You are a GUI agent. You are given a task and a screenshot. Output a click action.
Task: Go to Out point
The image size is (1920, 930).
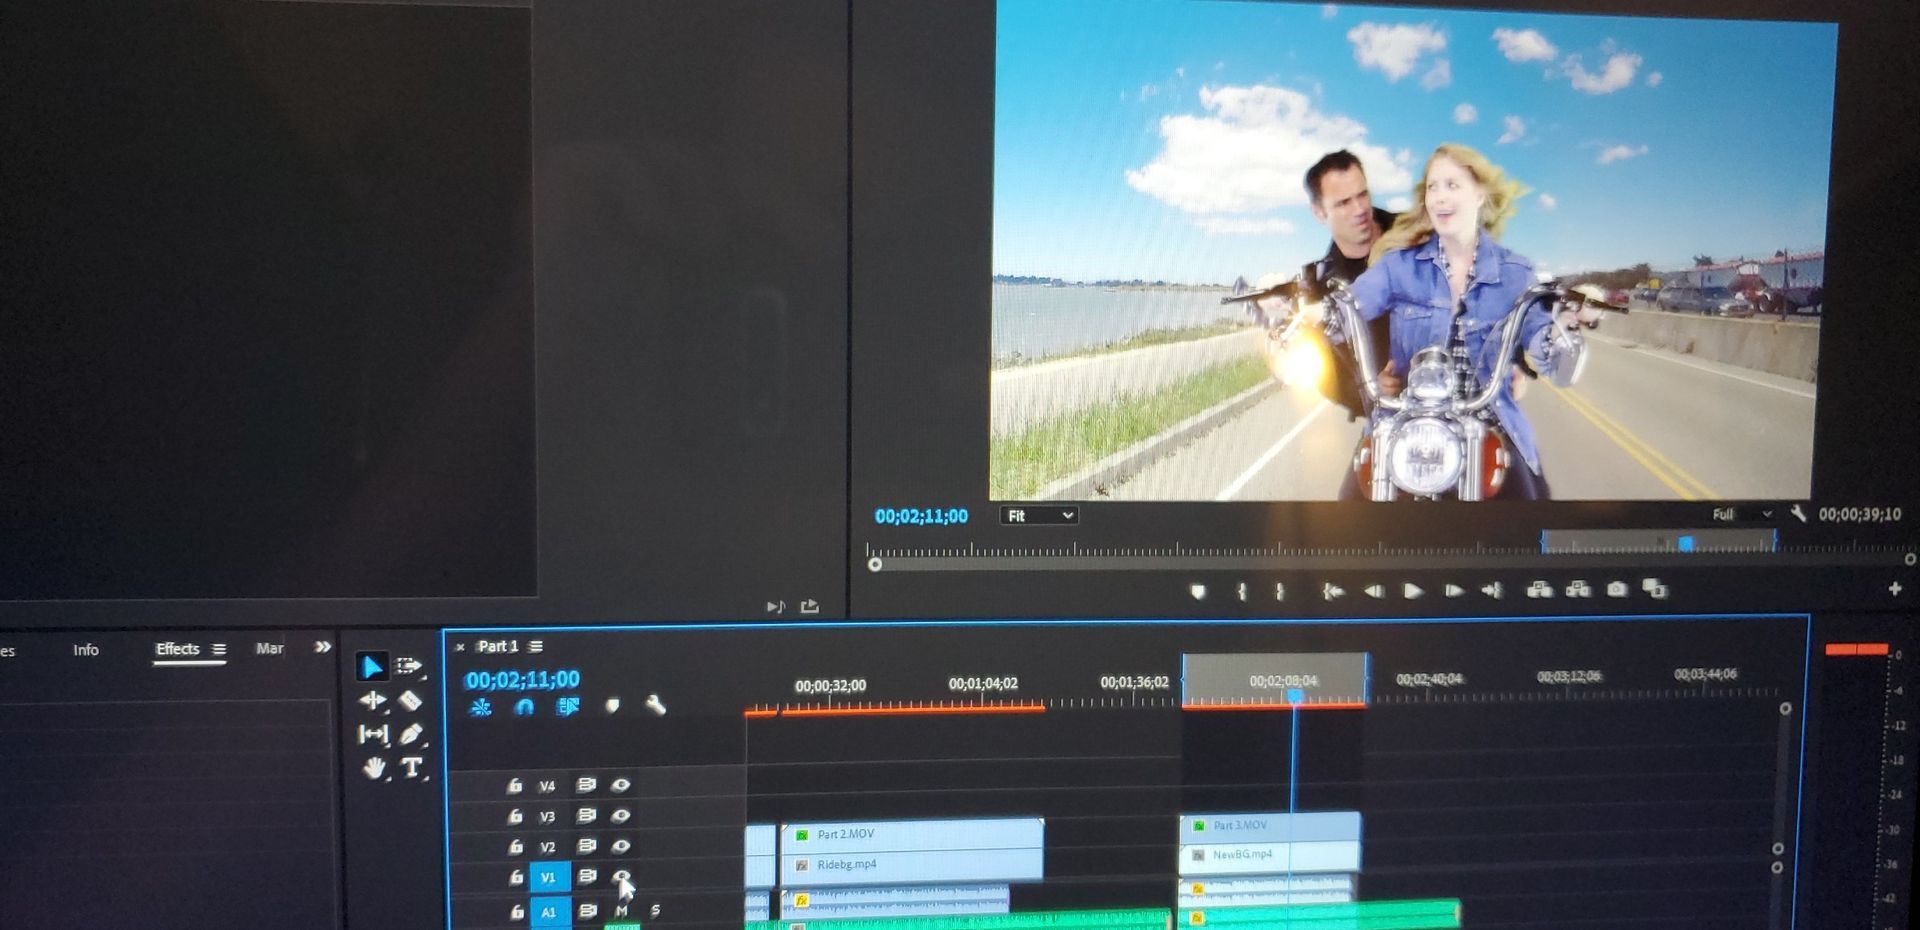tap(1492, 590)
